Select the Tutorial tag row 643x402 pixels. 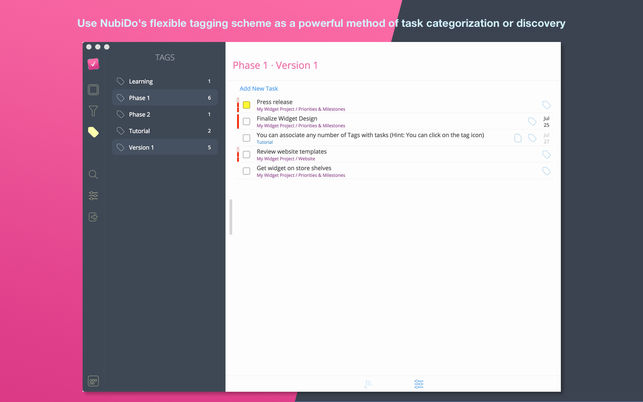point(165,131)
